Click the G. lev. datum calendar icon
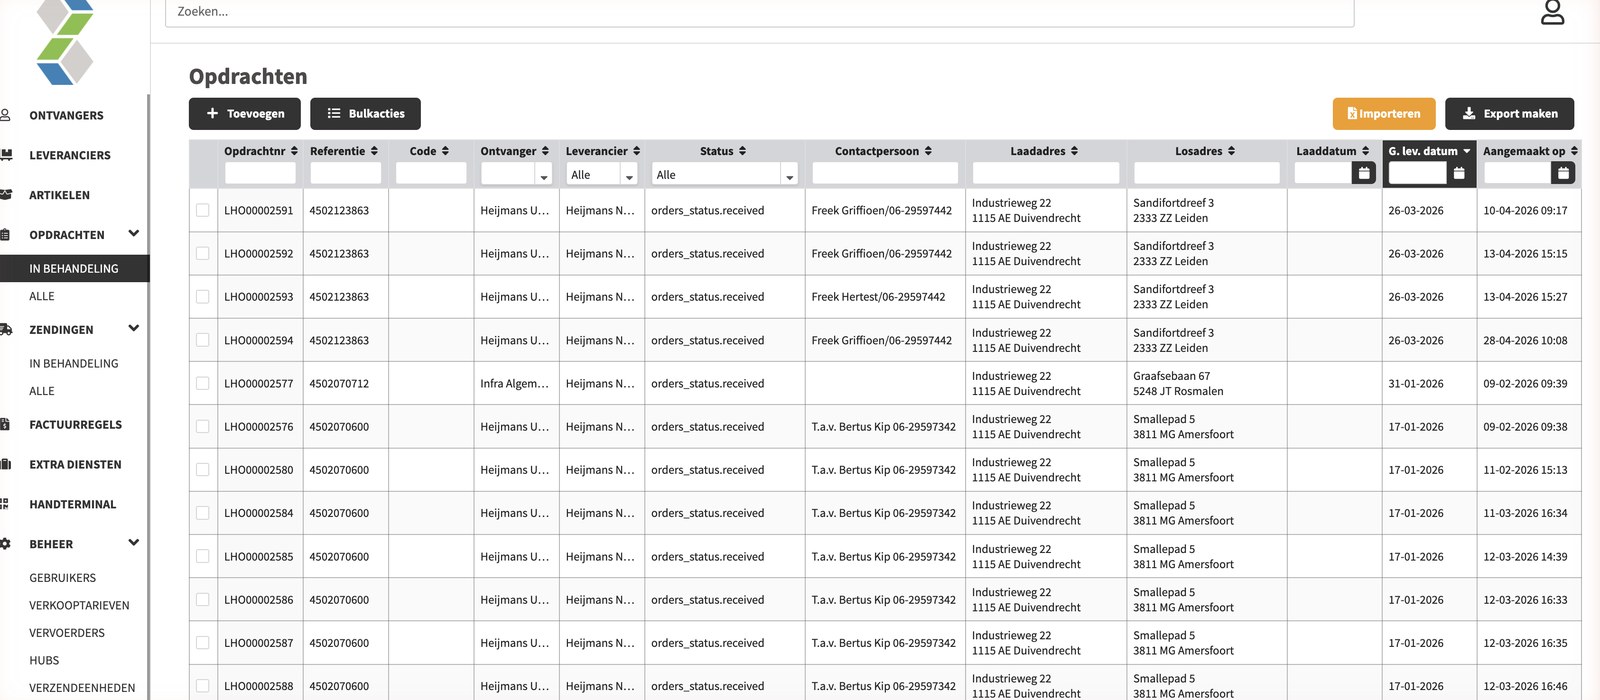Screen dimensions: 1600x700 pos(1459,174)
